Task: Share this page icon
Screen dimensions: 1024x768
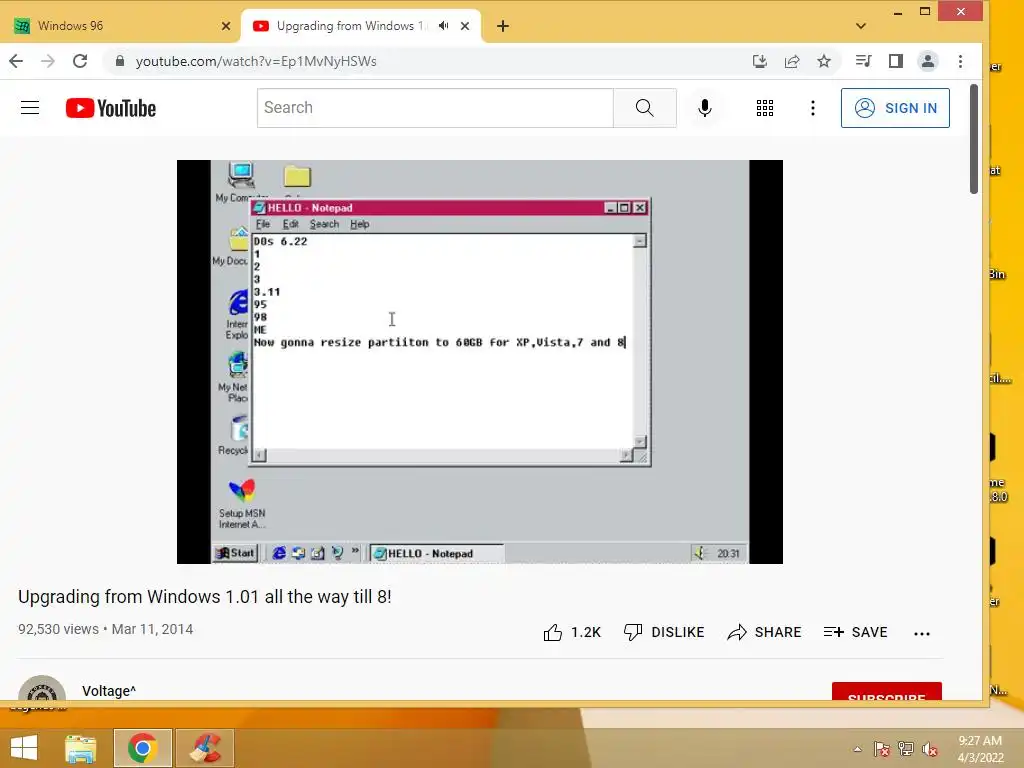Action: coord(792,61)
